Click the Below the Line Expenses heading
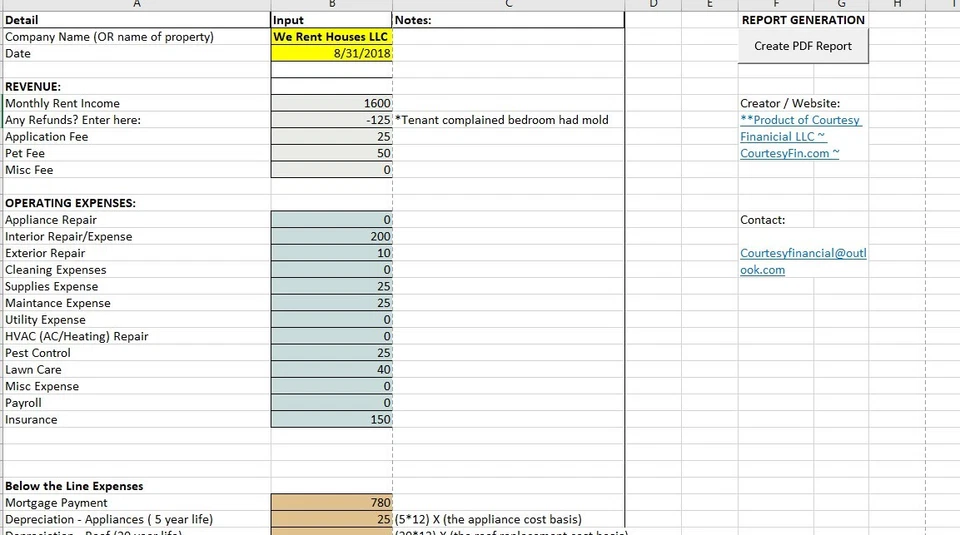The height and width of the screenshot is (535, 960). (x=74, y=486)
